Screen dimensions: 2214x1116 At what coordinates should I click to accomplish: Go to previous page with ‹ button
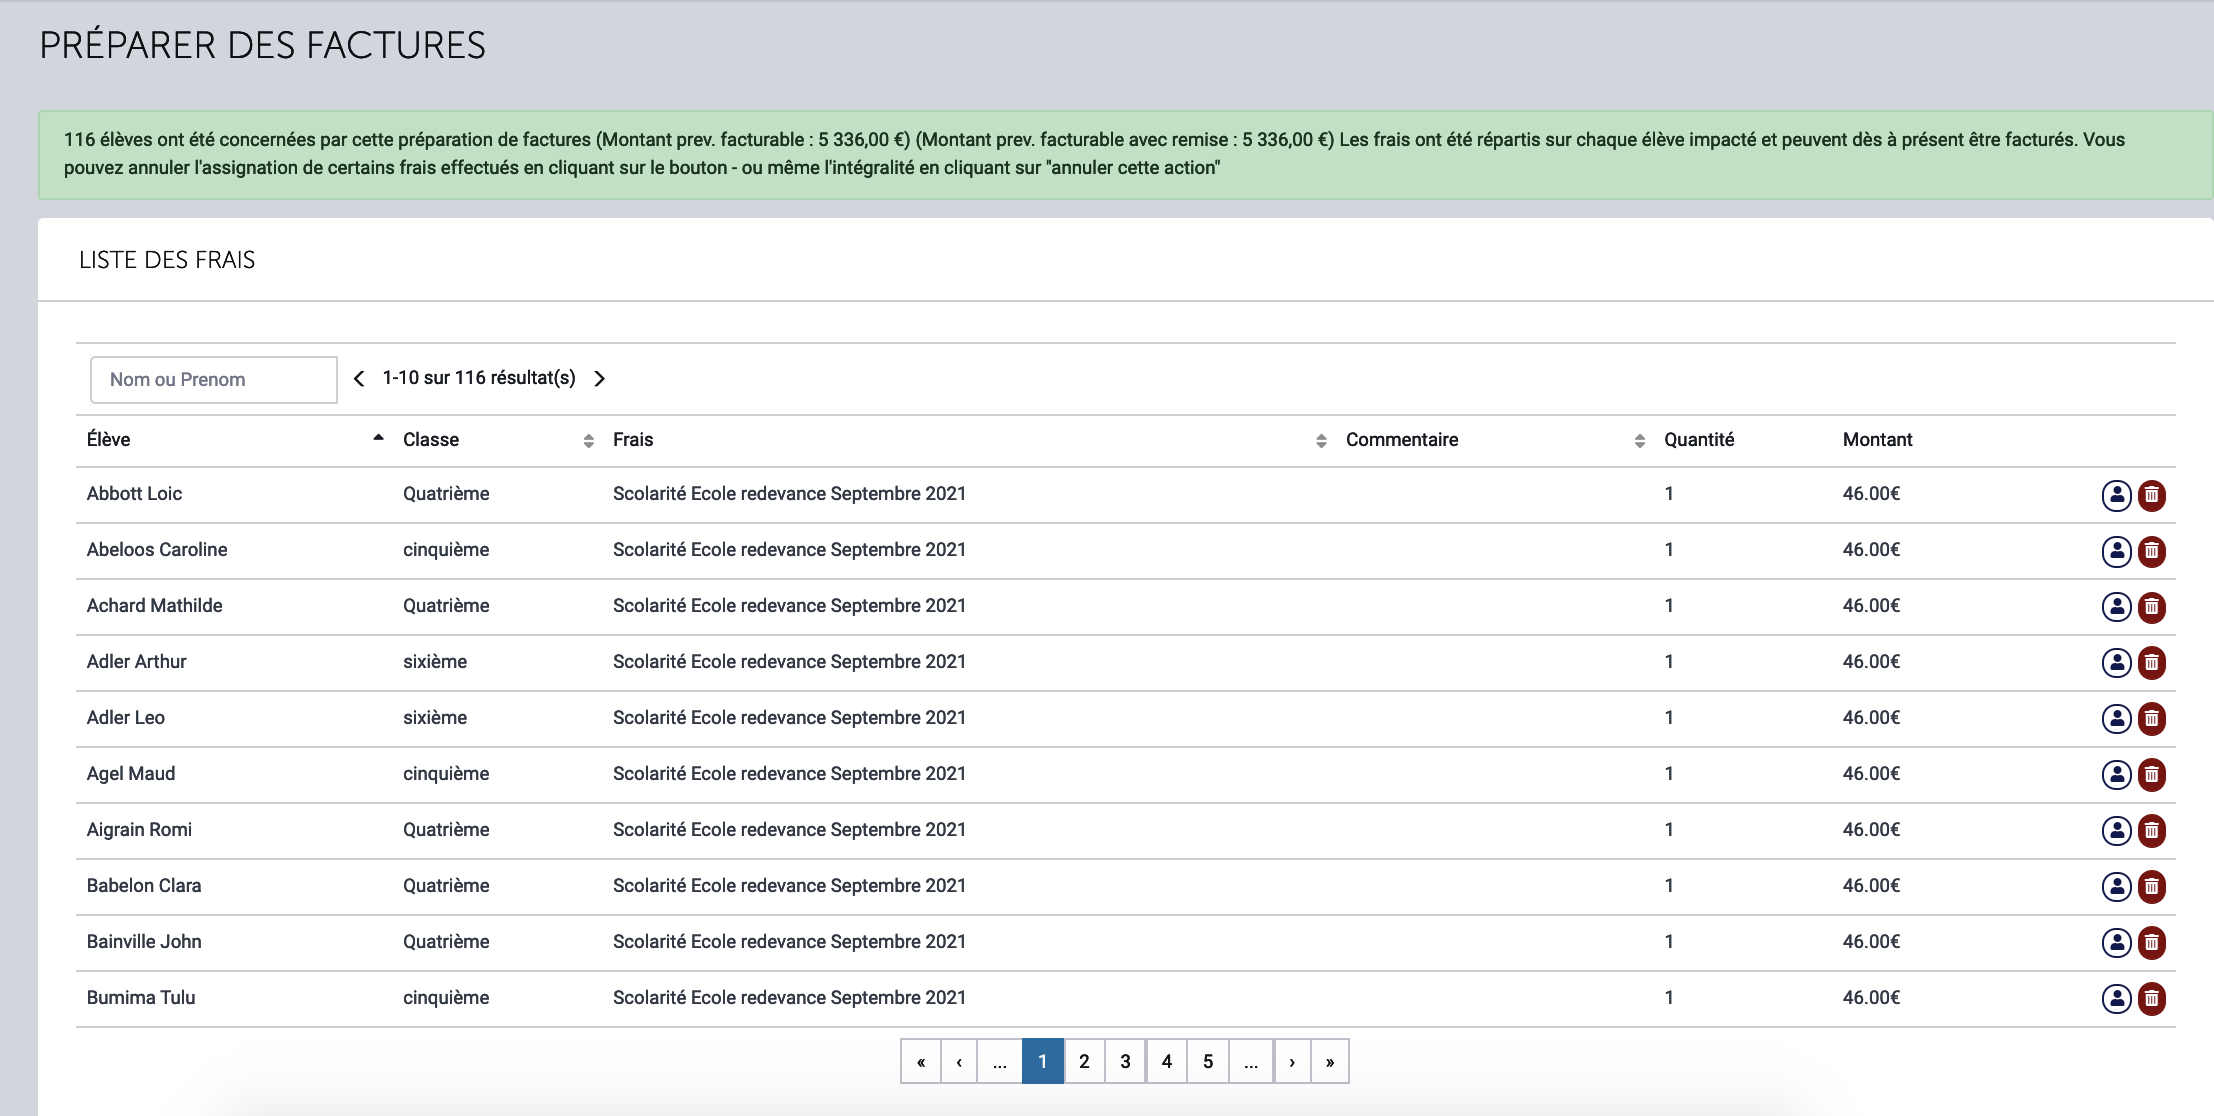coord(959,1061)
